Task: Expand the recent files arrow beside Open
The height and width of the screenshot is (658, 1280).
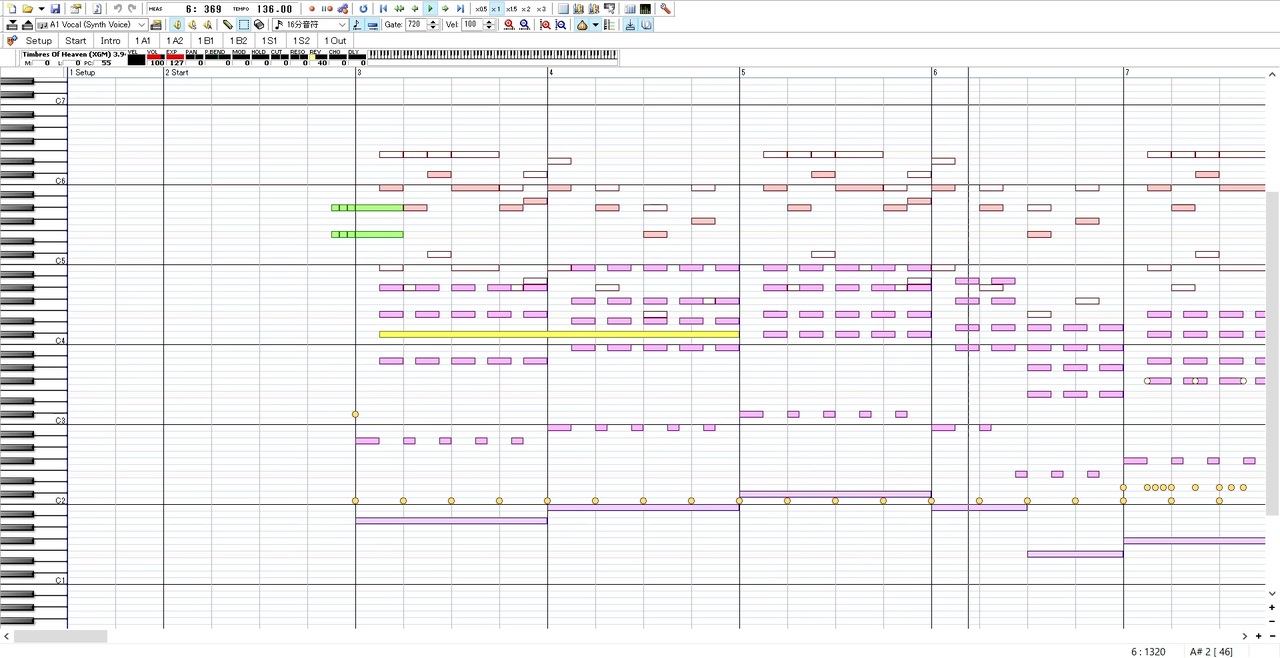Action: click(x=40, y=9)
